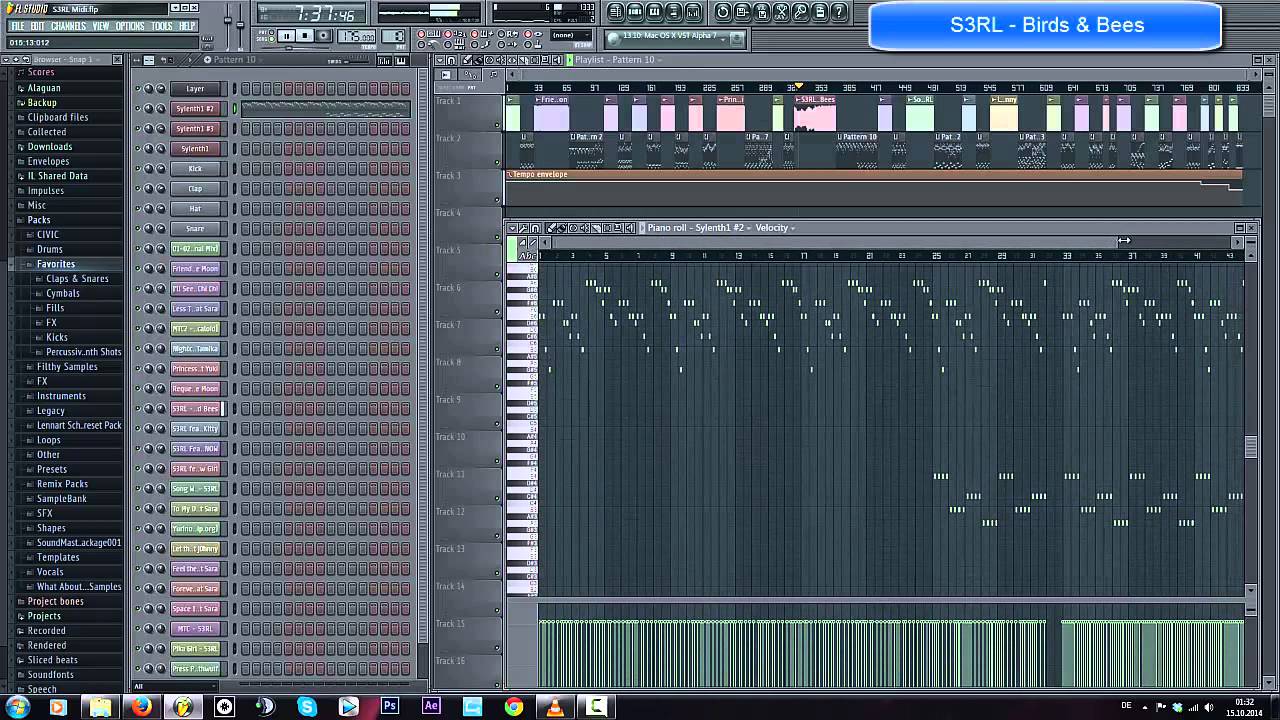Toggle Track 2 mute light in playlist
The width and height of the screenshot is (1280, 720).
click(497, 163)
